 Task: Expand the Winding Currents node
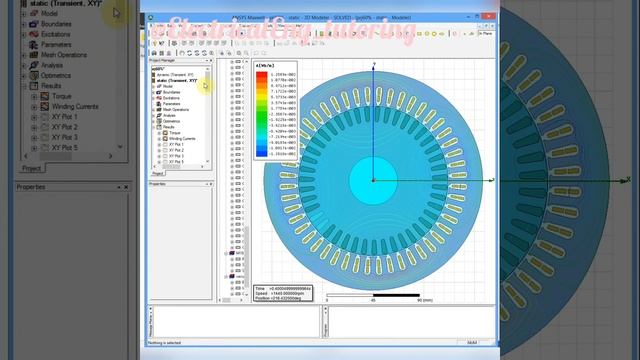[160, 139]
